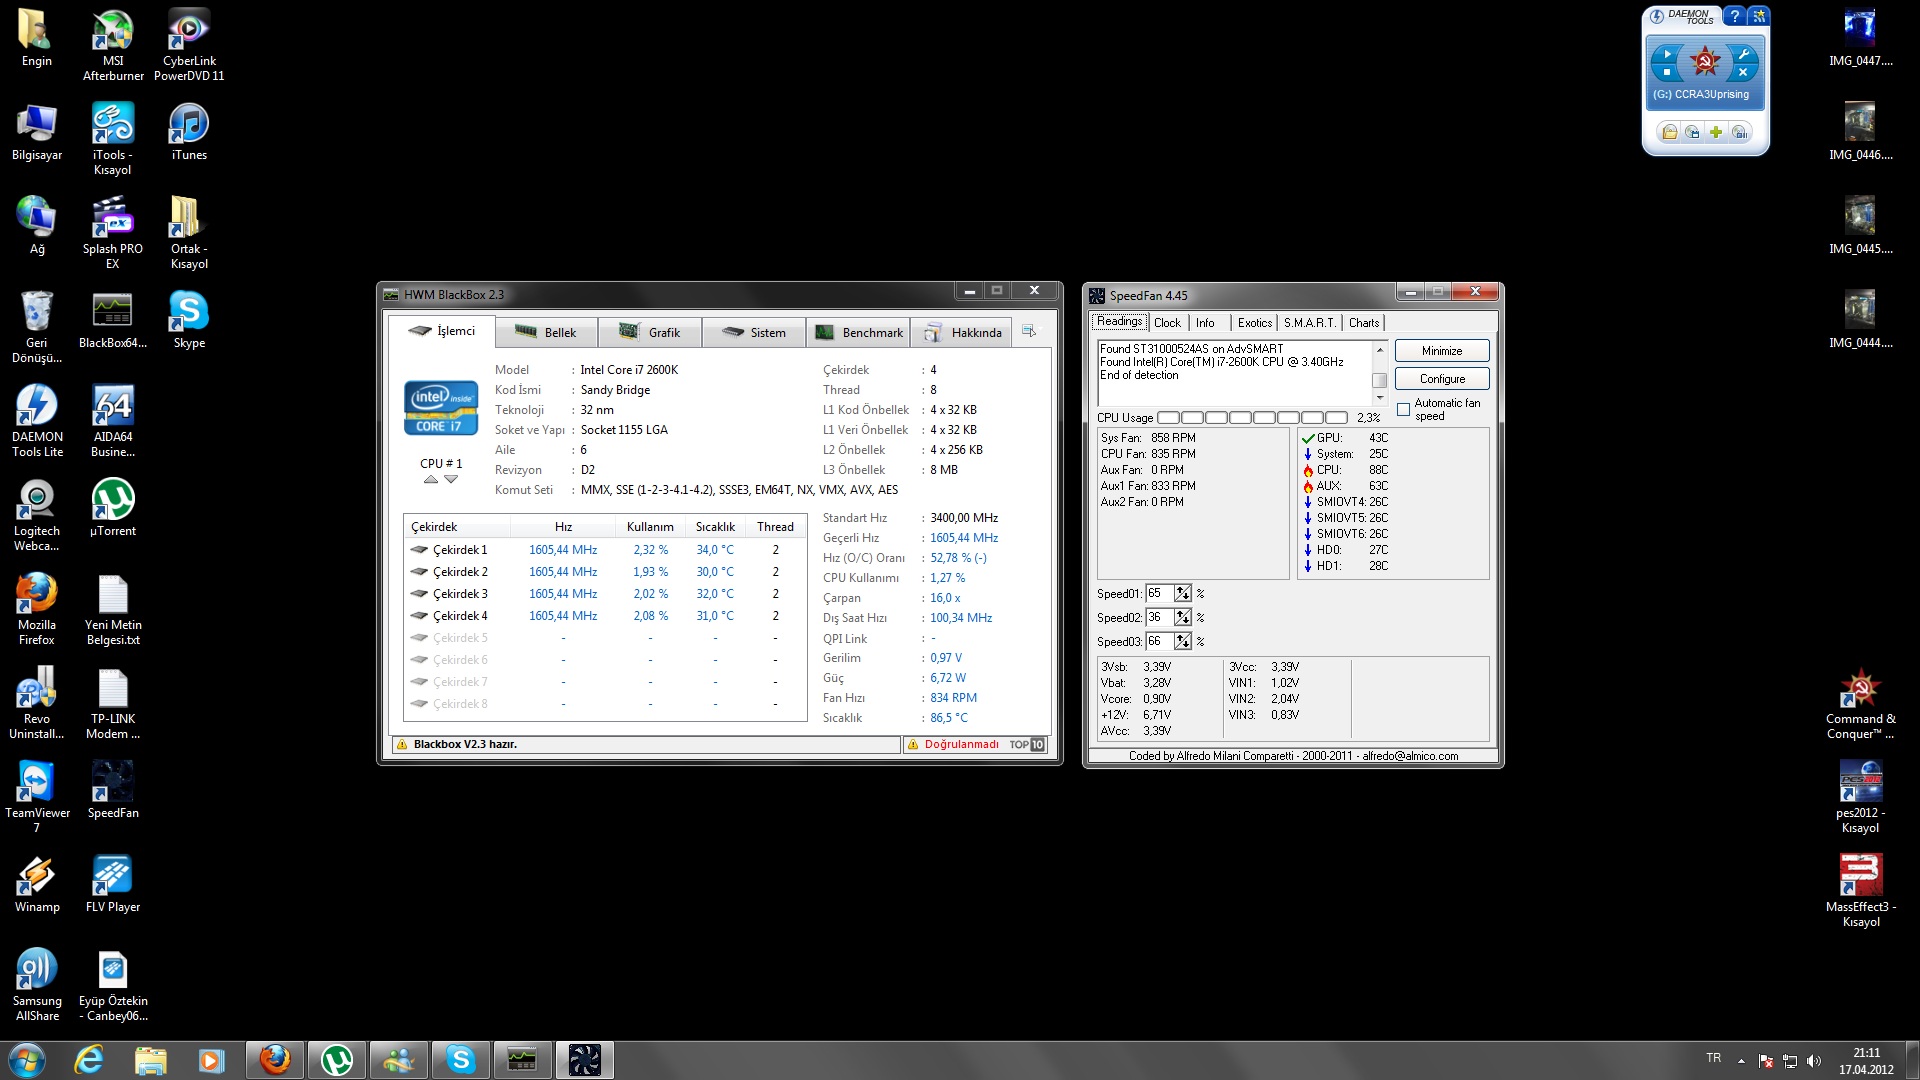This screenshot has width=1920, height=1080.
Task: Click the RSS star icon on the Daemon Tools gadget
Action: coord(1759,16)
